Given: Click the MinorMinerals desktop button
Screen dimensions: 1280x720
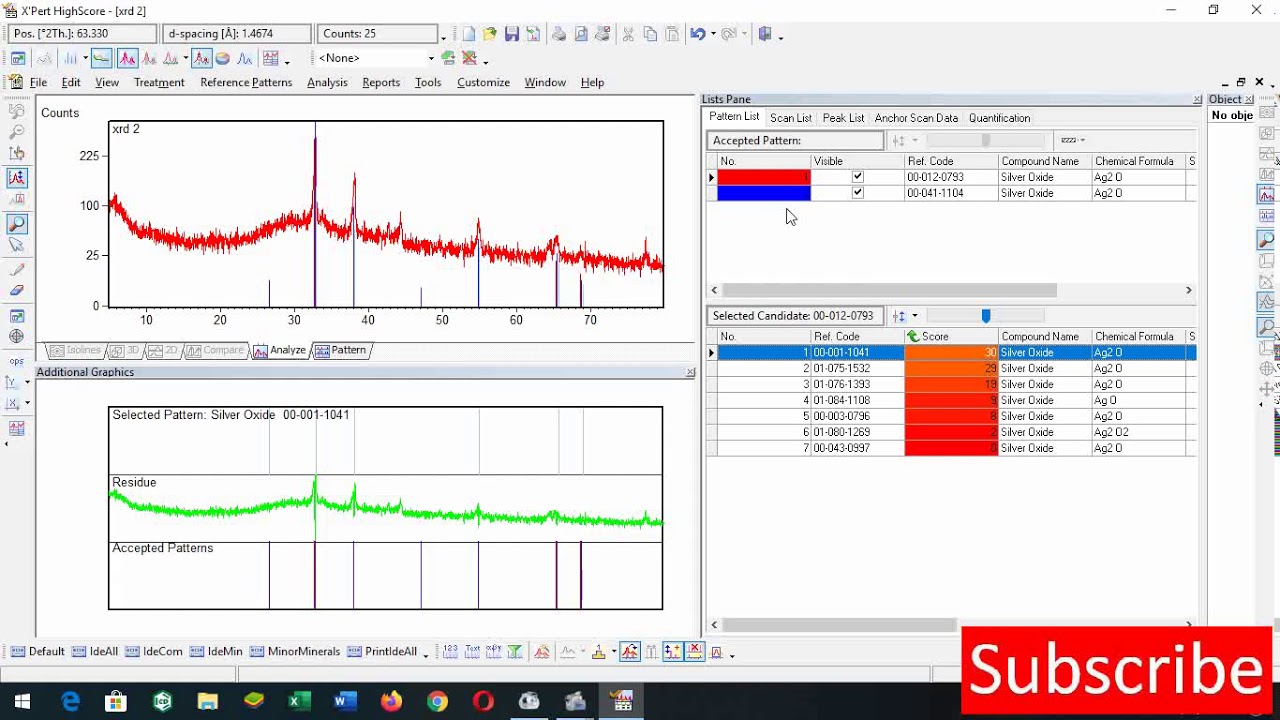Looking at the screenshot, I should (x=295, y=652).
